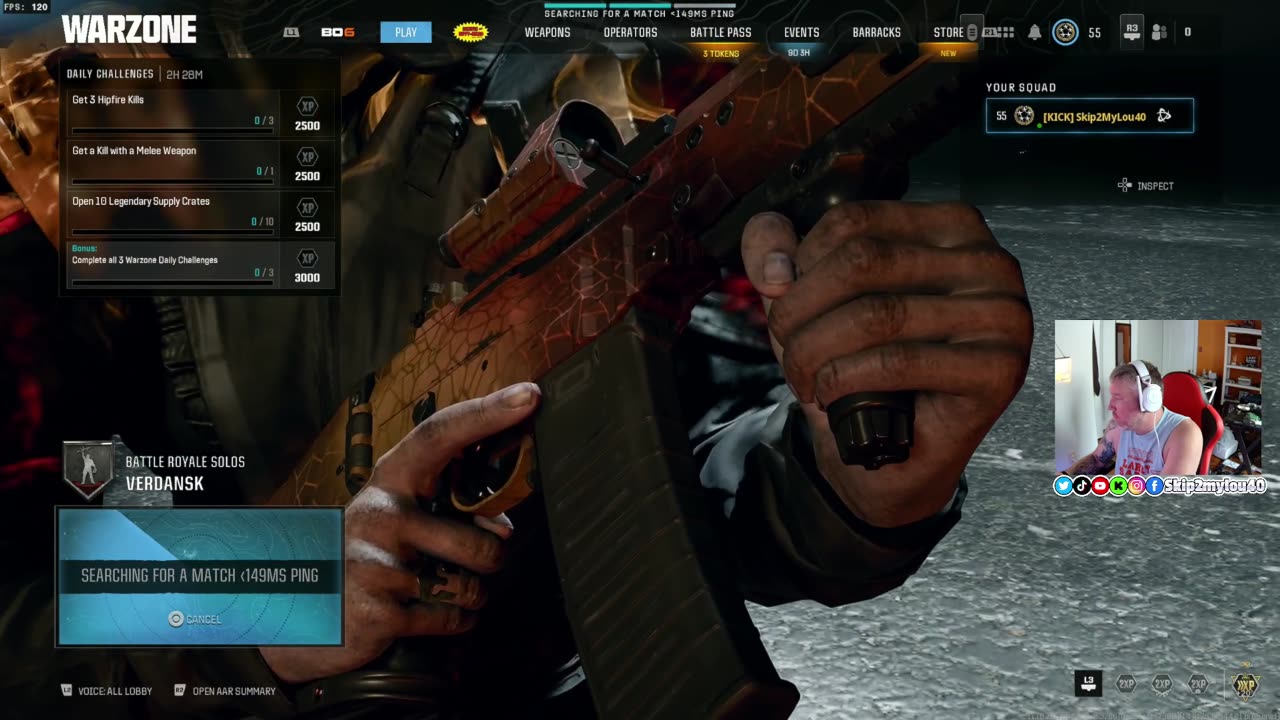Click the top Searching For A Match status
The width and height of the screenshot is (1280, 720).
(x=639, y=13)
